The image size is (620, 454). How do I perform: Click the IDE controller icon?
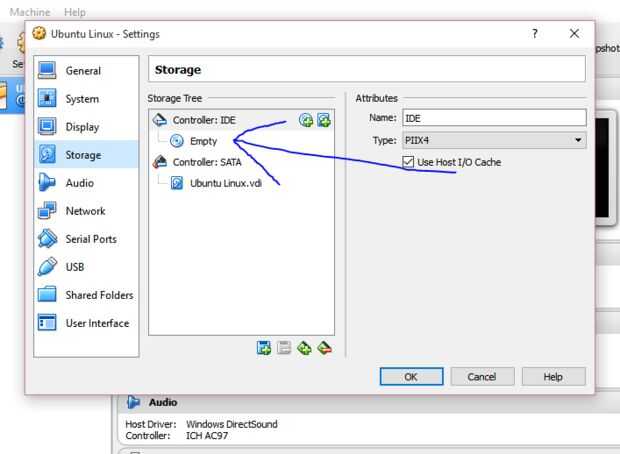click(x=160, y=120)
